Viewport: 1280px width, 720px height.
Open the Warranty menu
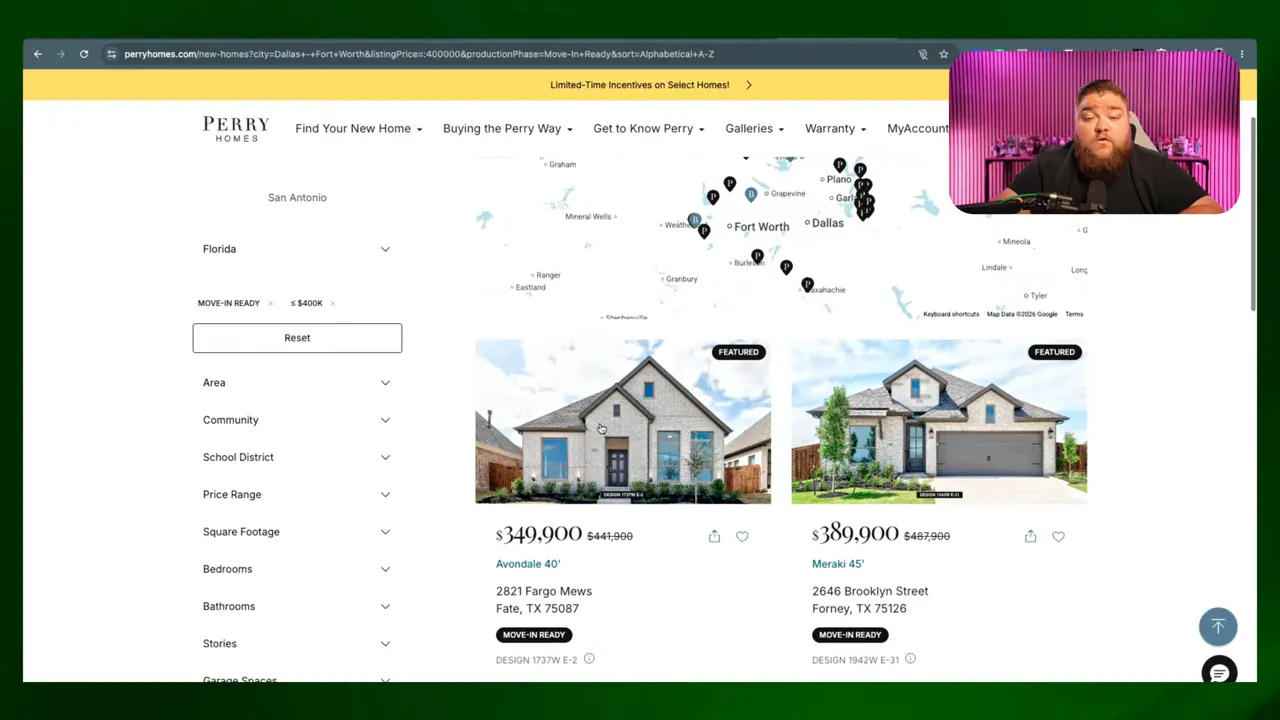pyautogui.click(x=835, y=128)
